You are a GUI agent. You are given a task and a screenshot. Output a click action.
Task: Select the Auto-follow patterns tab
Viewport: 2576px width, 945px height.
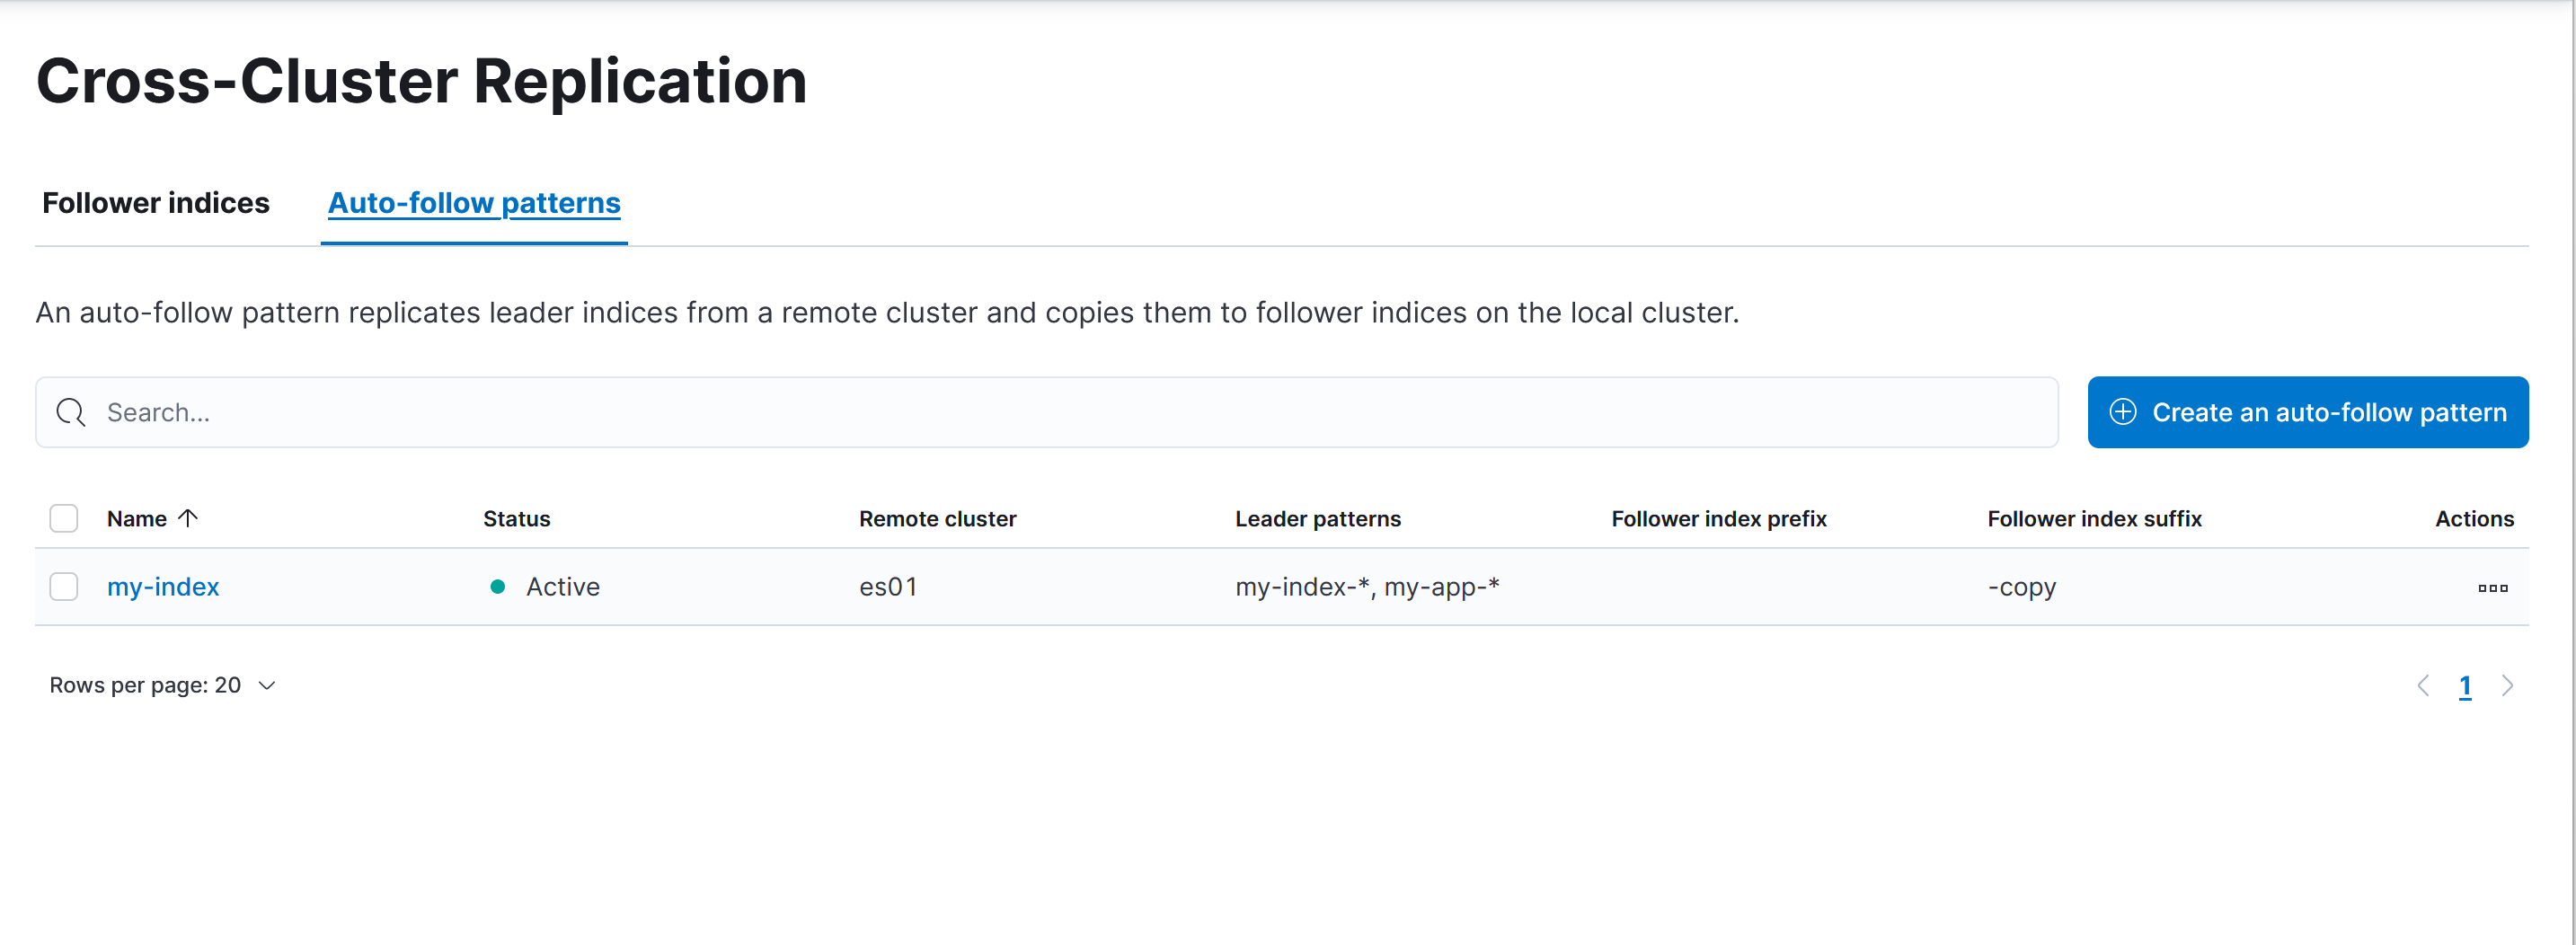(x=474, y=203)
